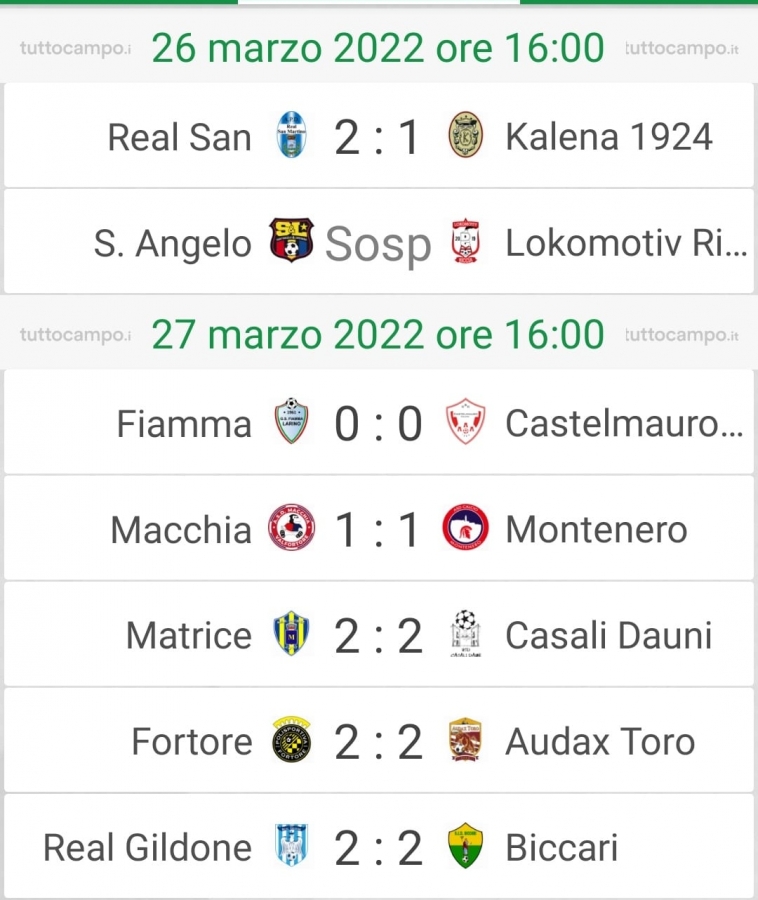This screenshot has height=900, width=758.
Task: Select the Kalena 1924 team name
Action: (609, 137)
